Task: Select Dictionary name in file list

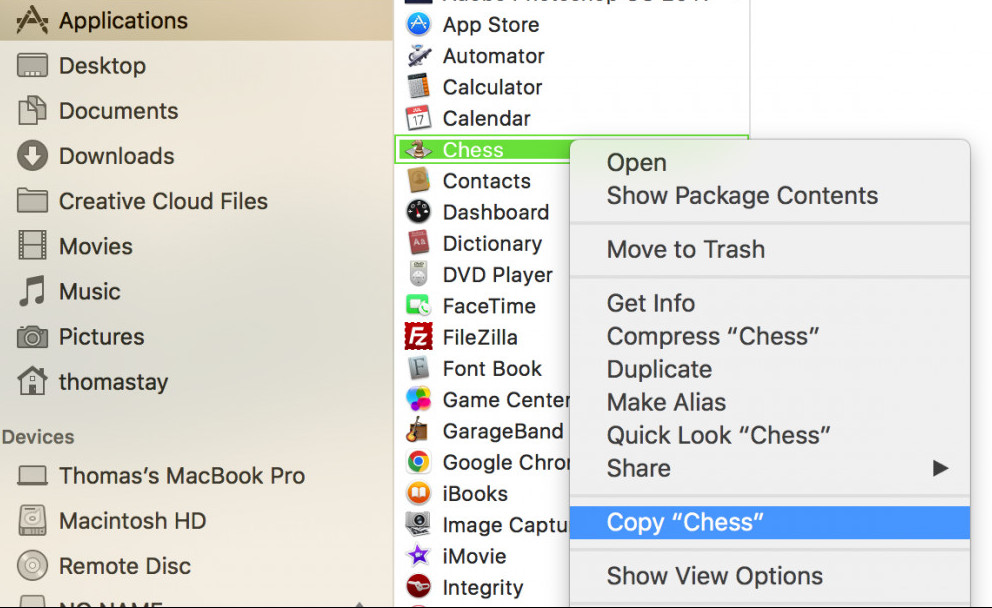Action: (492, 244)
